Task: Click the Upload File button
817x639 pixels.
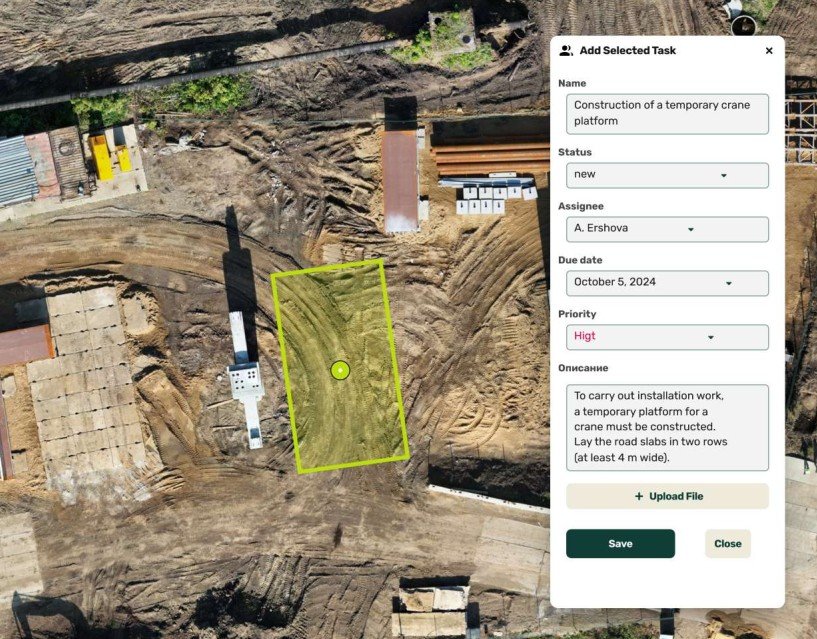Action: point(667,496)
